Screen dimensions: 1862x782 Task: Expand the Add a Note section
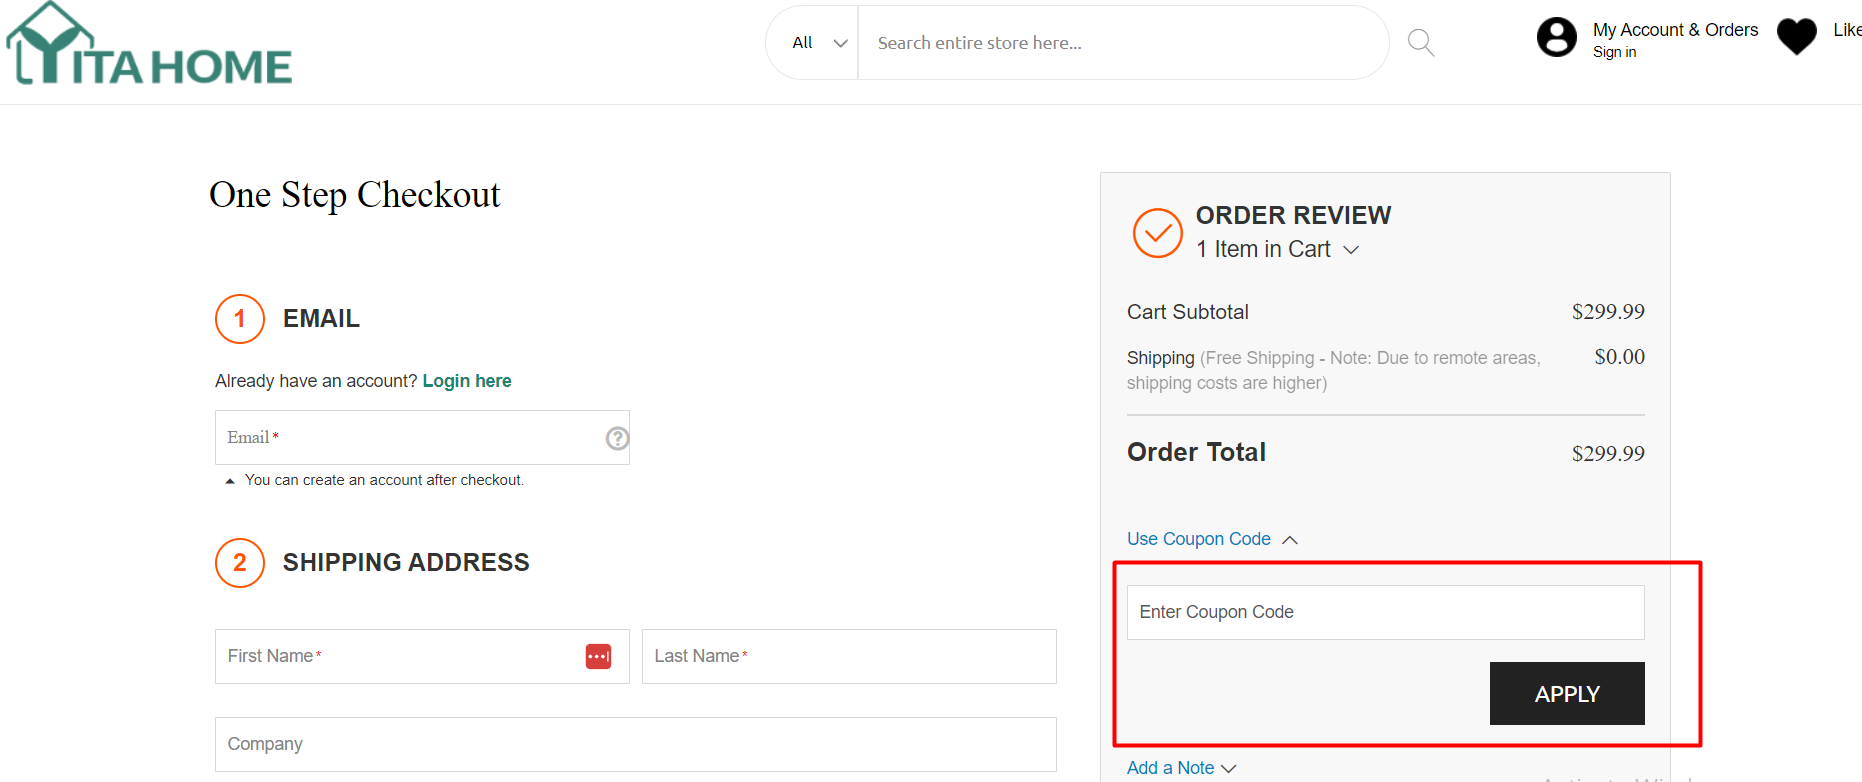tap(1182, 768)
